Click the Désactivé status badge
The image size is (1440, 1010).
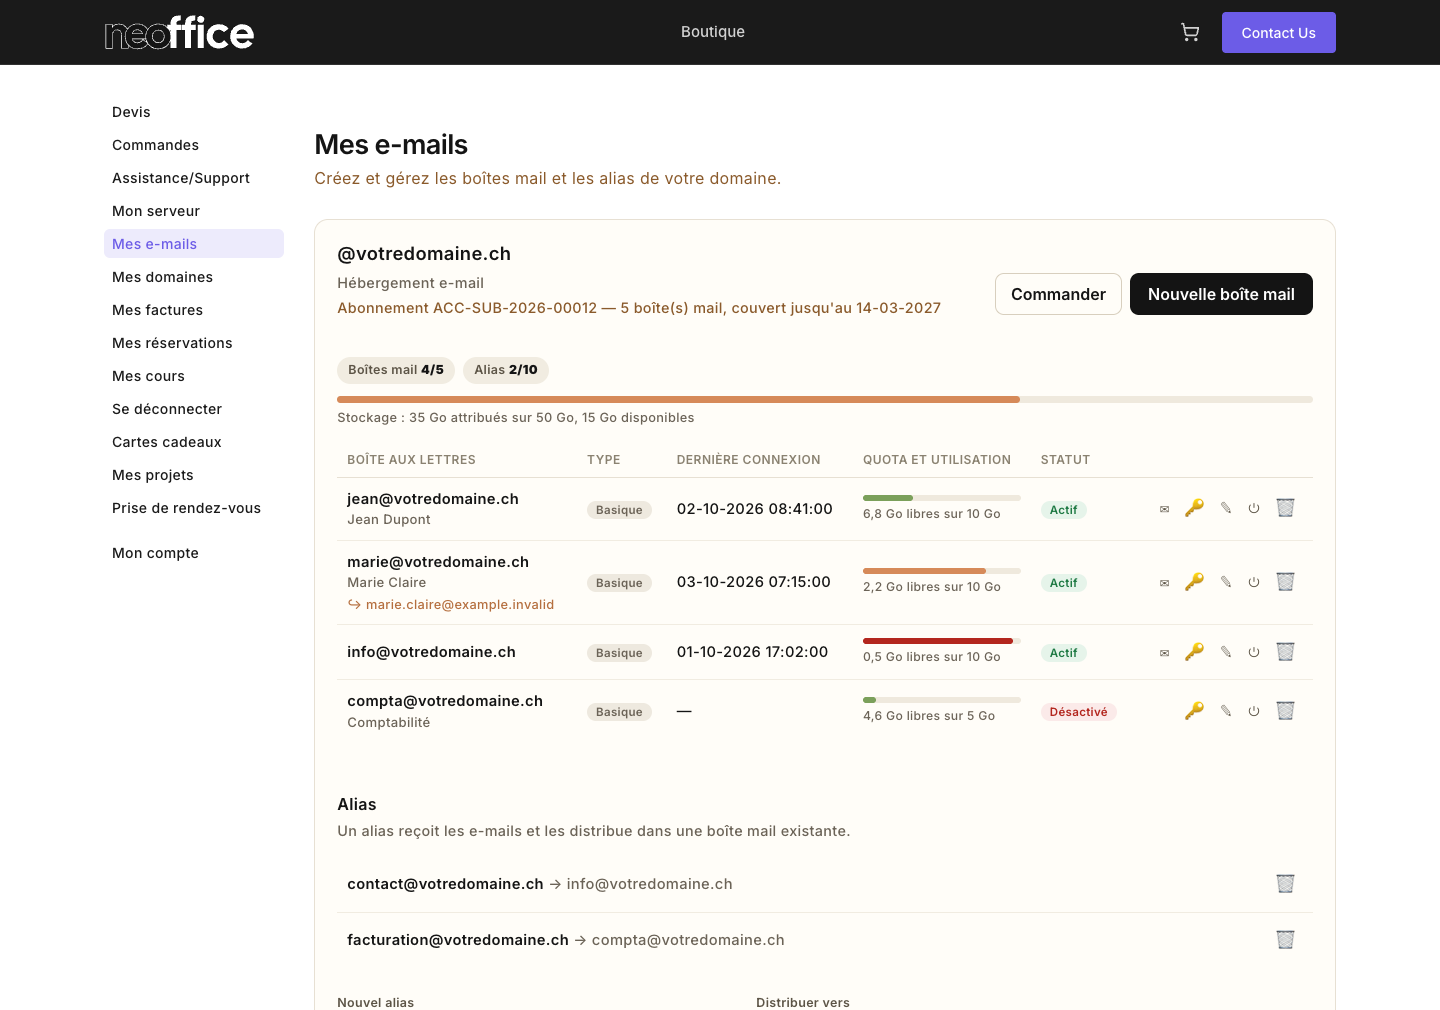point(1079,712)
